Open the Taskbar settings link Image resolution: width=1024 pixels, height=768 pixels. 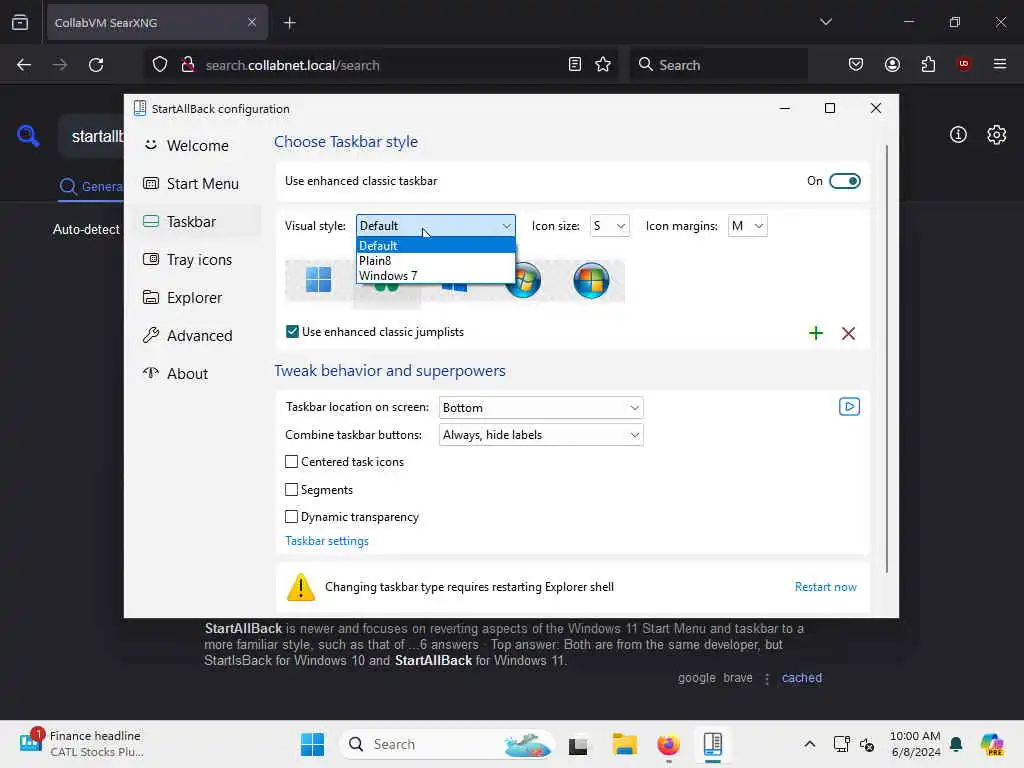point(327,541)
